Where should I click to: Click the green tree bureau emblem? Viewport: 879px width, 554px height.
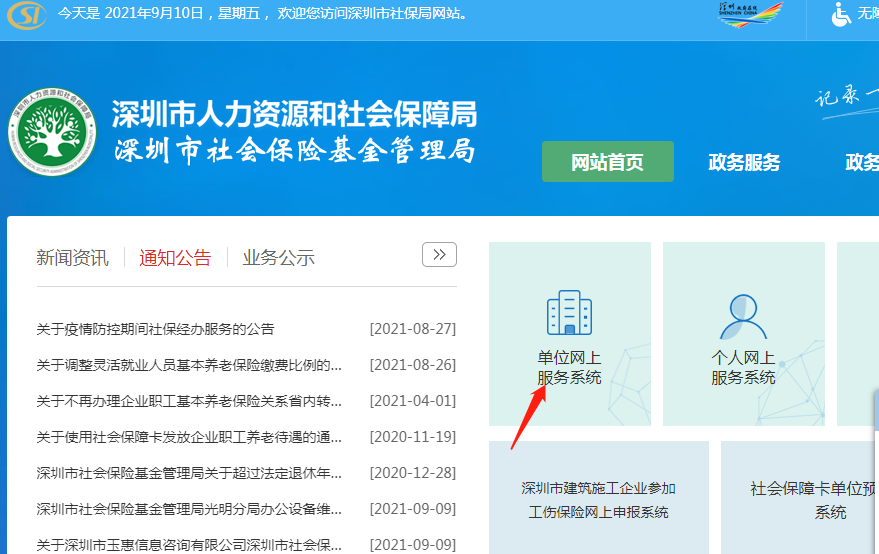pyautogui.click(x=52, y=131)
